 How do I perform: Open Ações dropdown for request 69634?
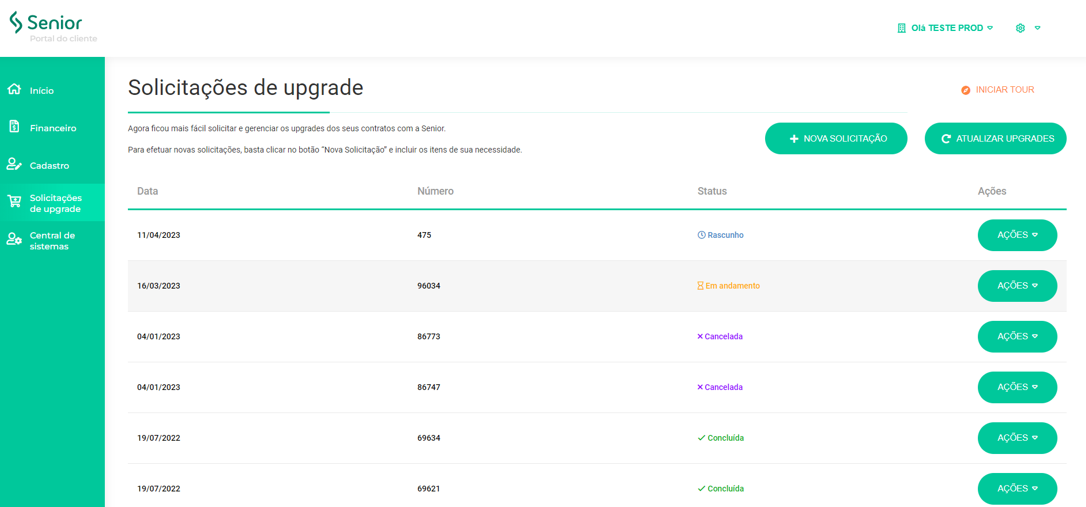pyautogui.click(x=1017, y=438)
